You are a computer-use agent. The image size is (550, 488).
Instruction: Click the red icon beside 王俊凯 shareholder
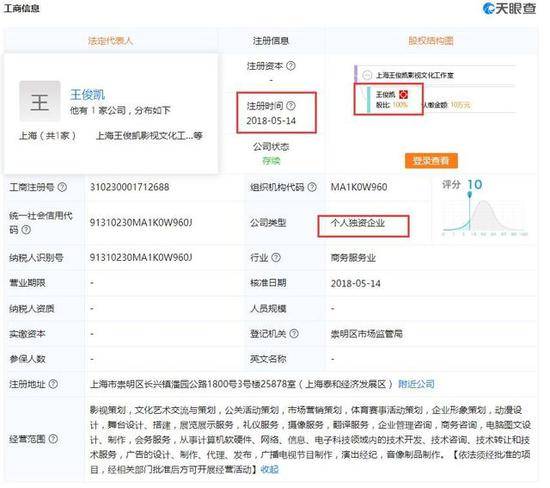pos(403,94)
